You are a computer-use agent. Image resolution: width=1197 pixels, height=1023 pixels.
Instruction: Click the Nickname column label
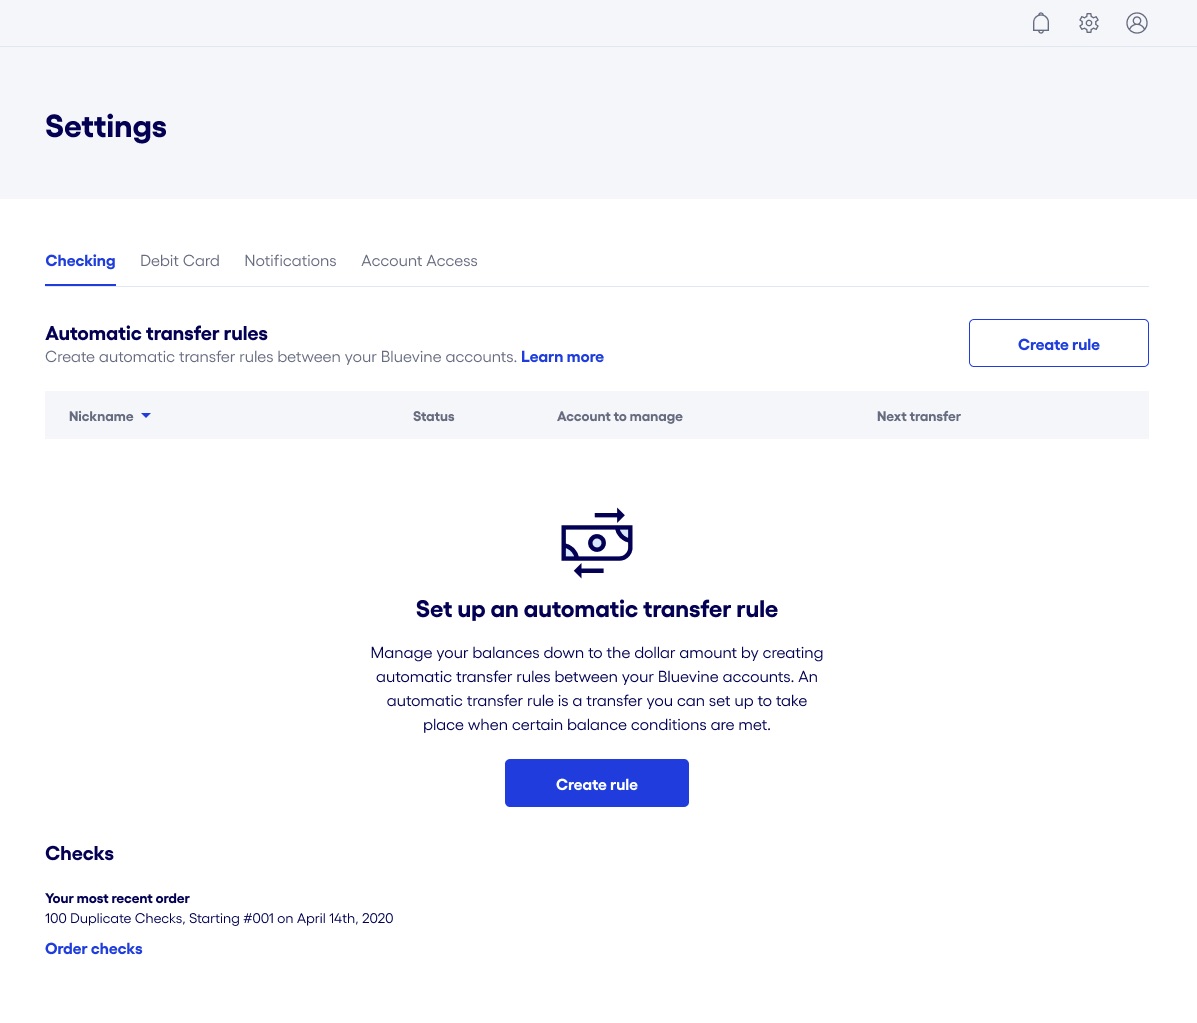point(101,416)
